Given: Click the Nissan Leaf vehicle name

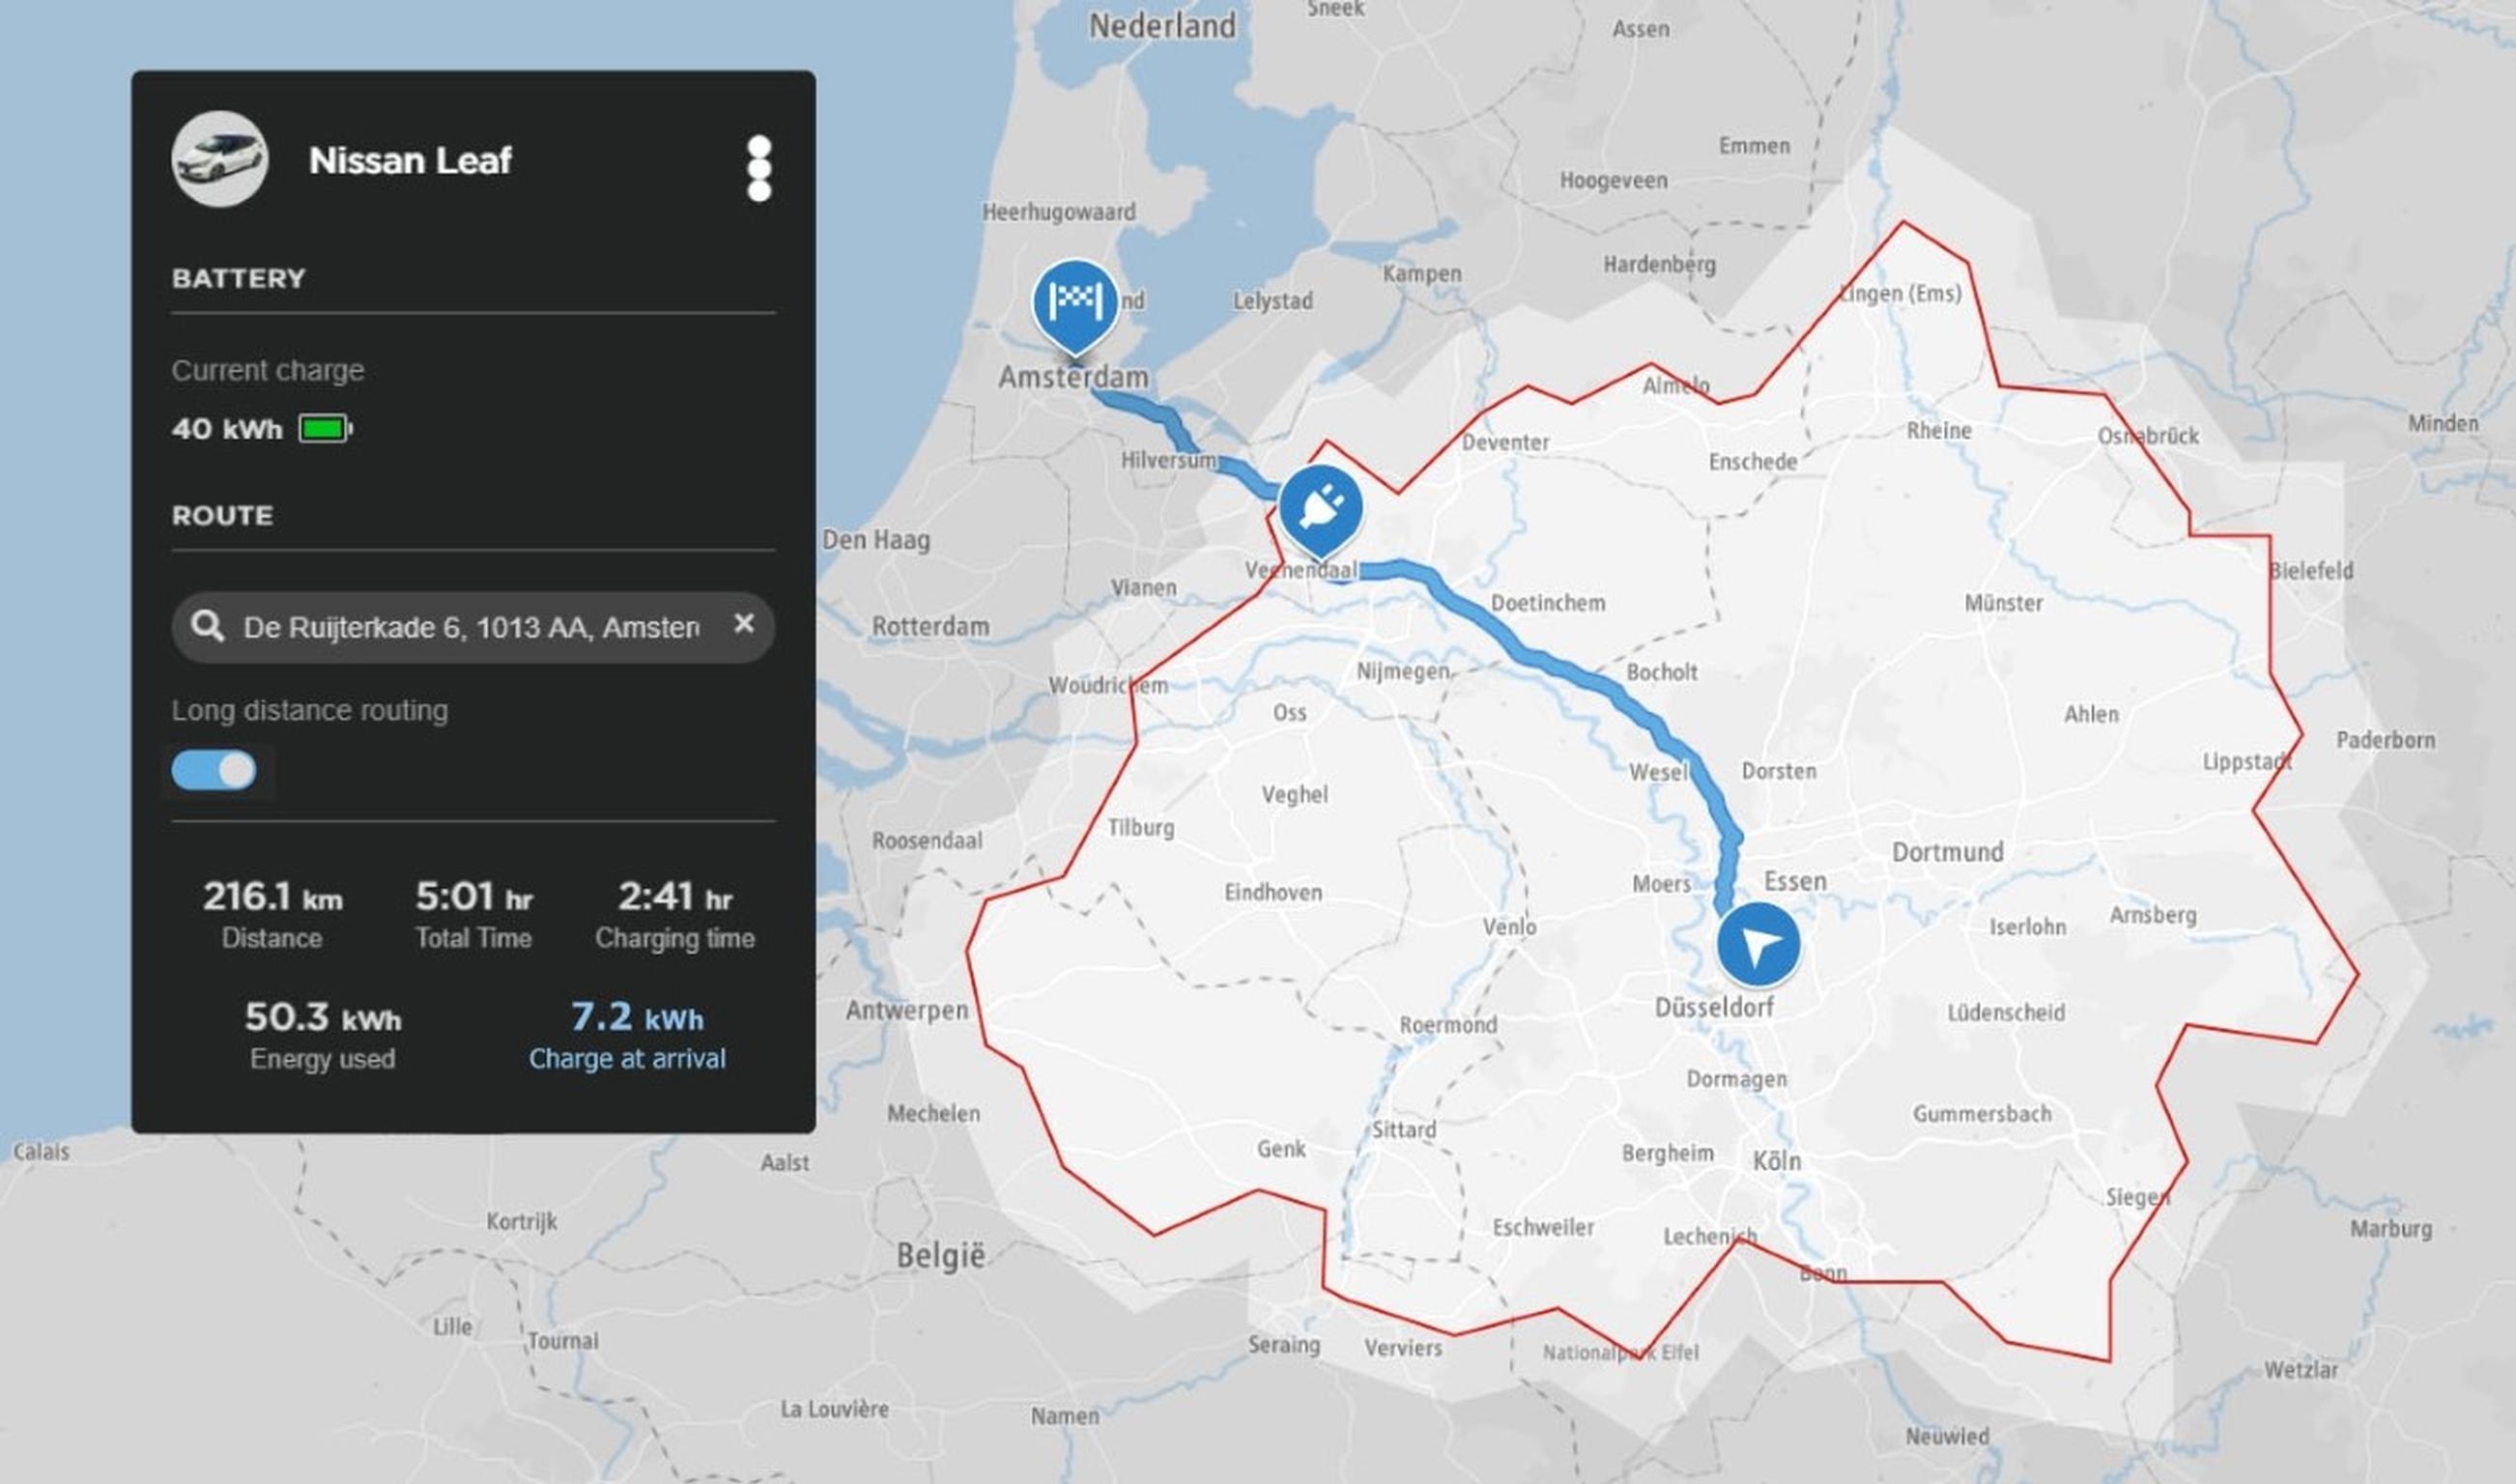Looking at the screenshot, I should (410, 160).
